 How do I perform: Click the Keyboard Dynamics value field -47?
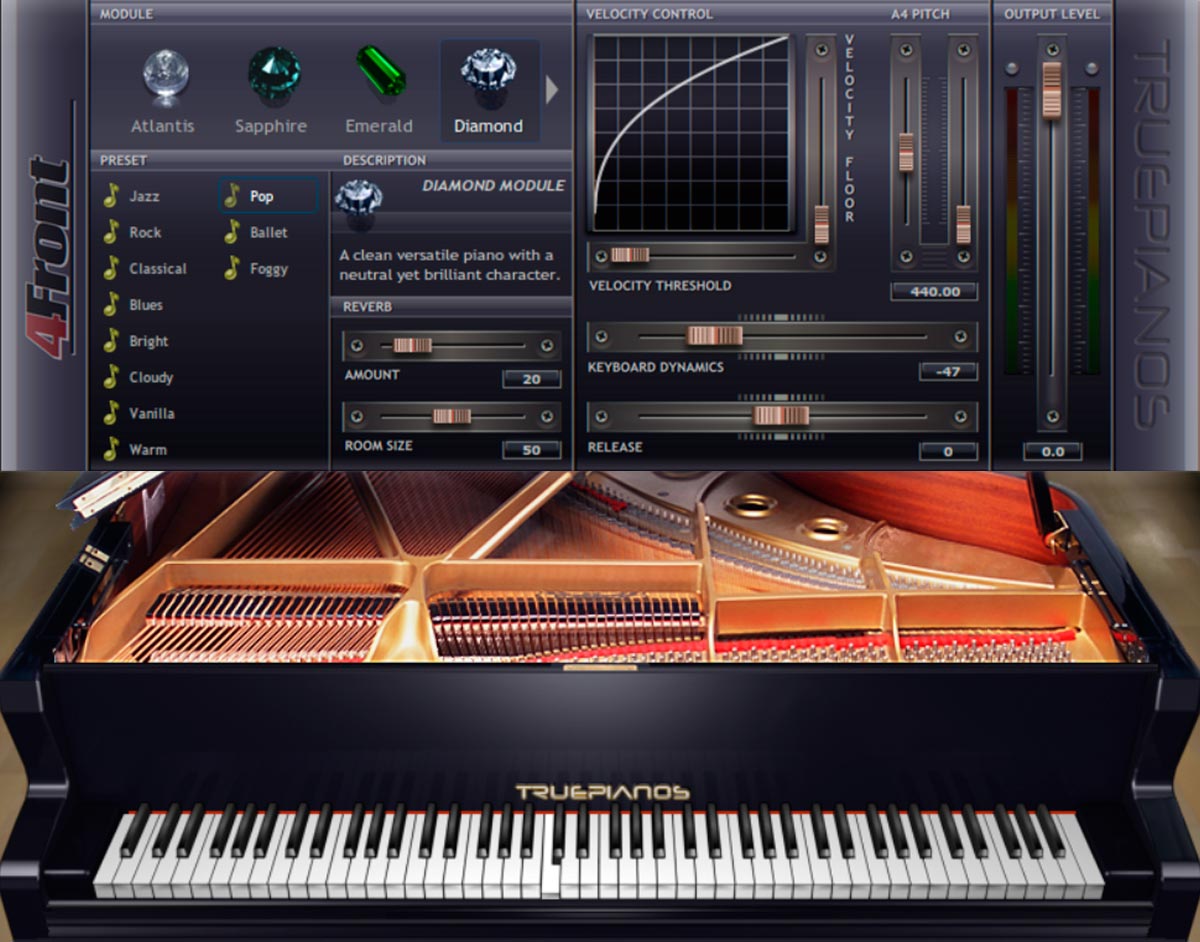948,372
